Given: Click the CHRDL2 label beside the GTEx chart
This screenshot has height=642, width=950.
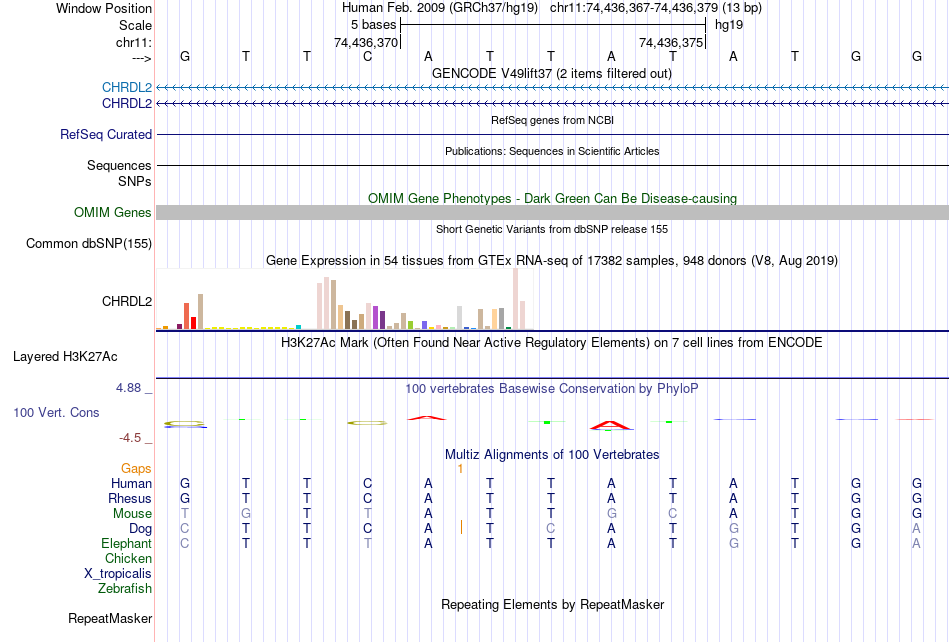Looking at the screenshot, I should point(127,302).
